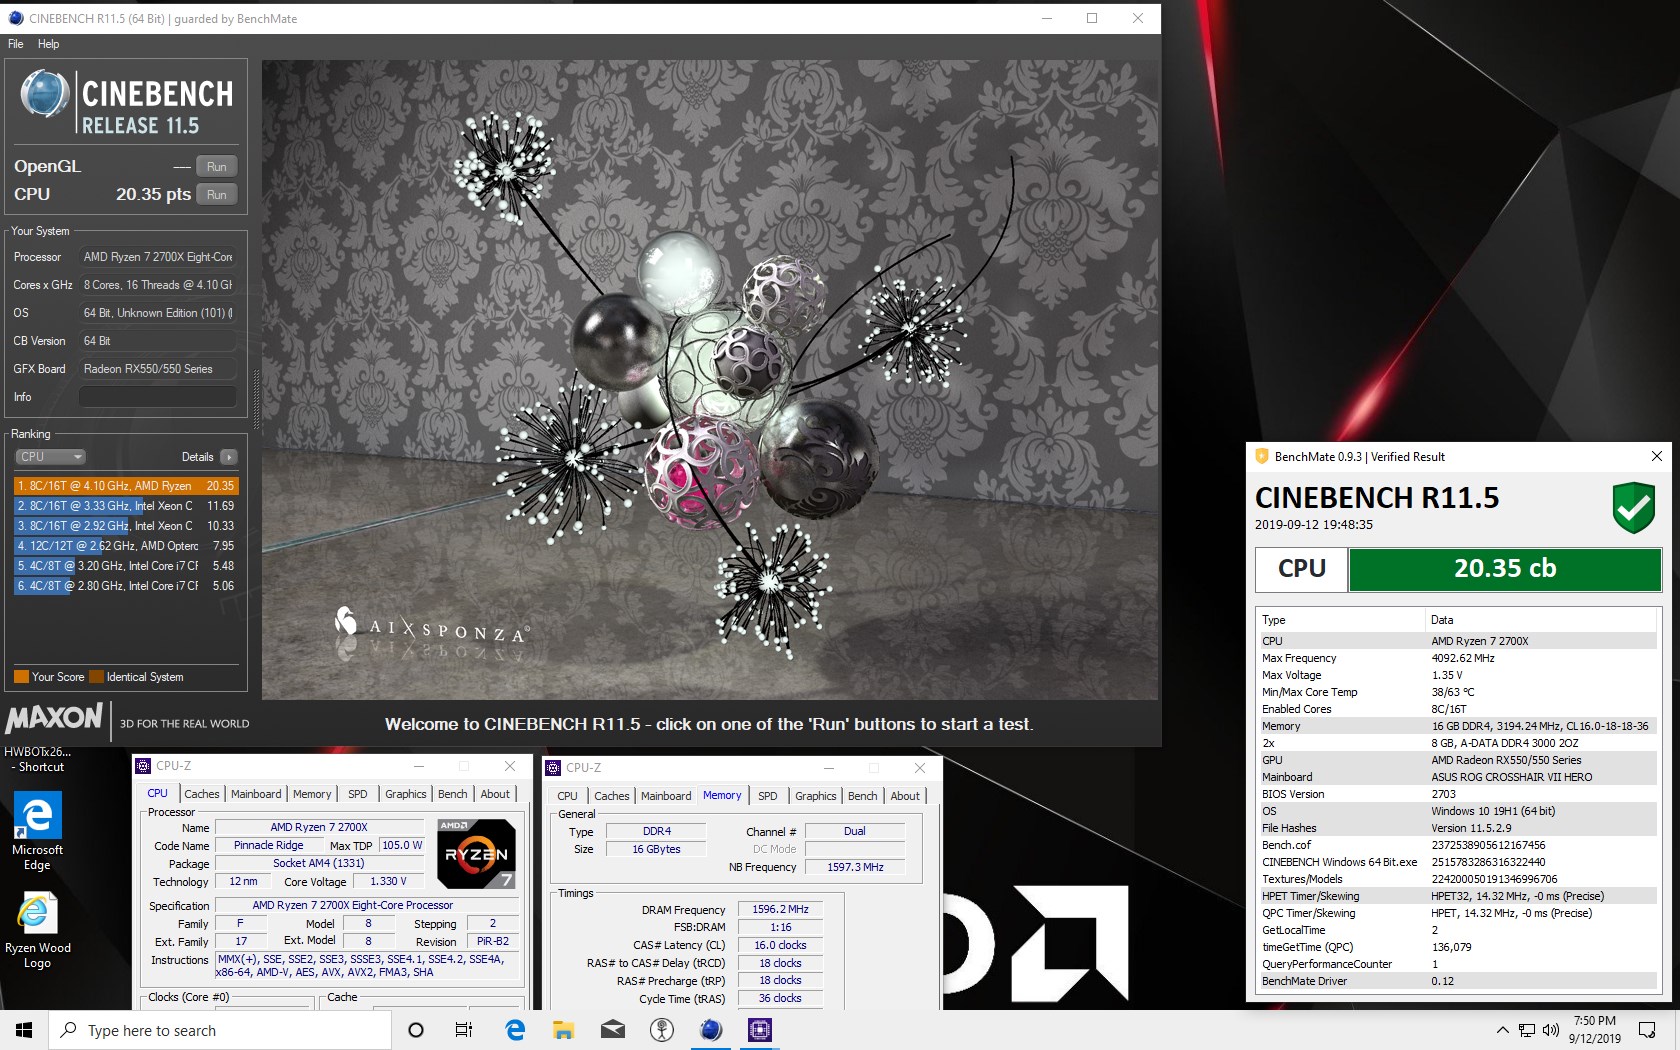This screenshot has height=1050, width=1680.
Task: Open Caches tab in right CPU-Z window
Action: pyautogui.click(x=612, y=796)
